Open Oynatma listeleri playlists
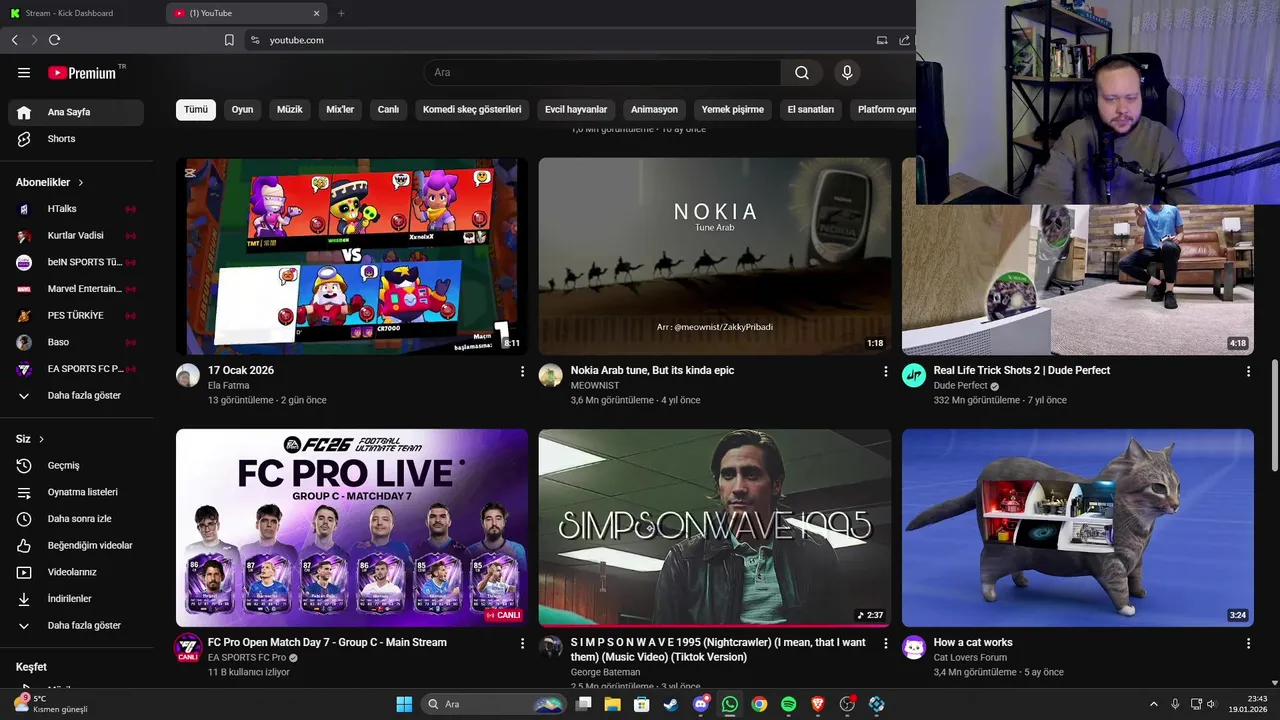The width and height of the screenshot is (1280, 720). click(x=76, y=492)
